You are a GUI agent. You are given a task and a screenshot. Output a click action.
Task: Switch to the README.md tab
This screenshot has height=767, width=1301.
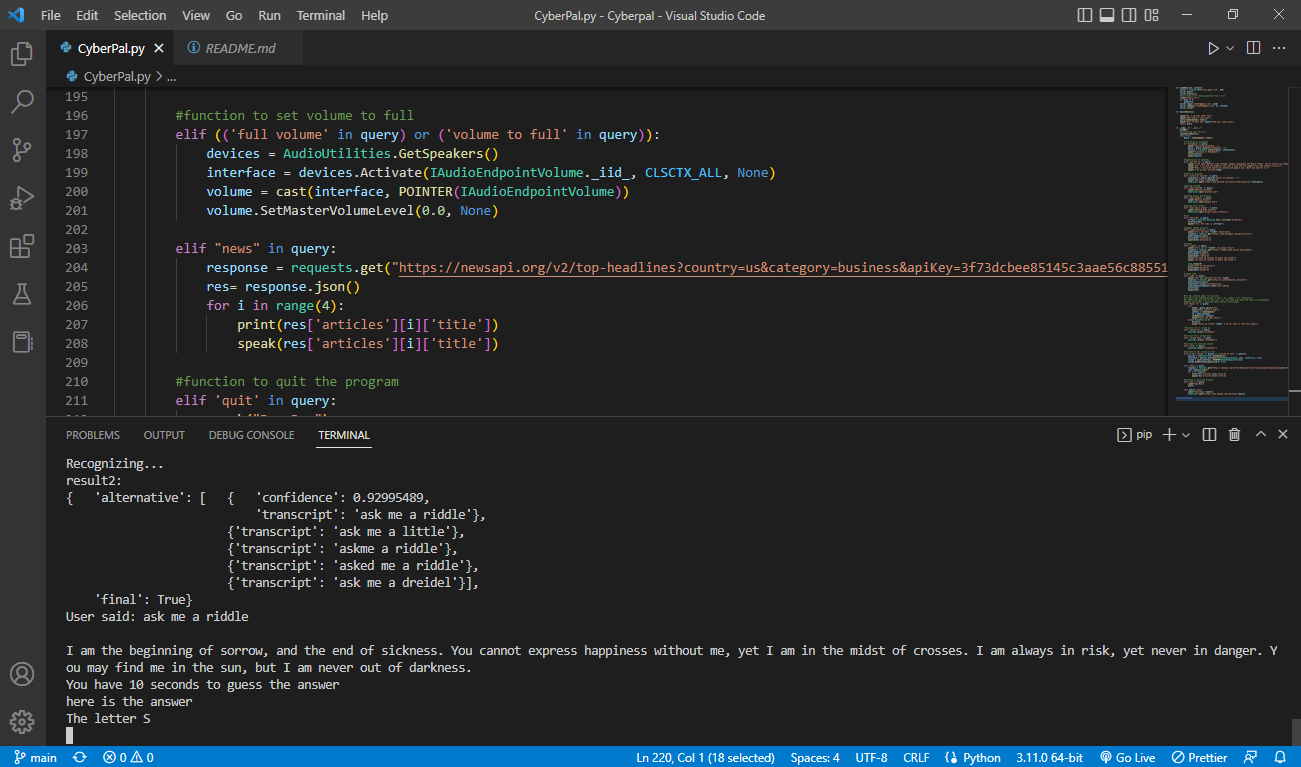240,48
